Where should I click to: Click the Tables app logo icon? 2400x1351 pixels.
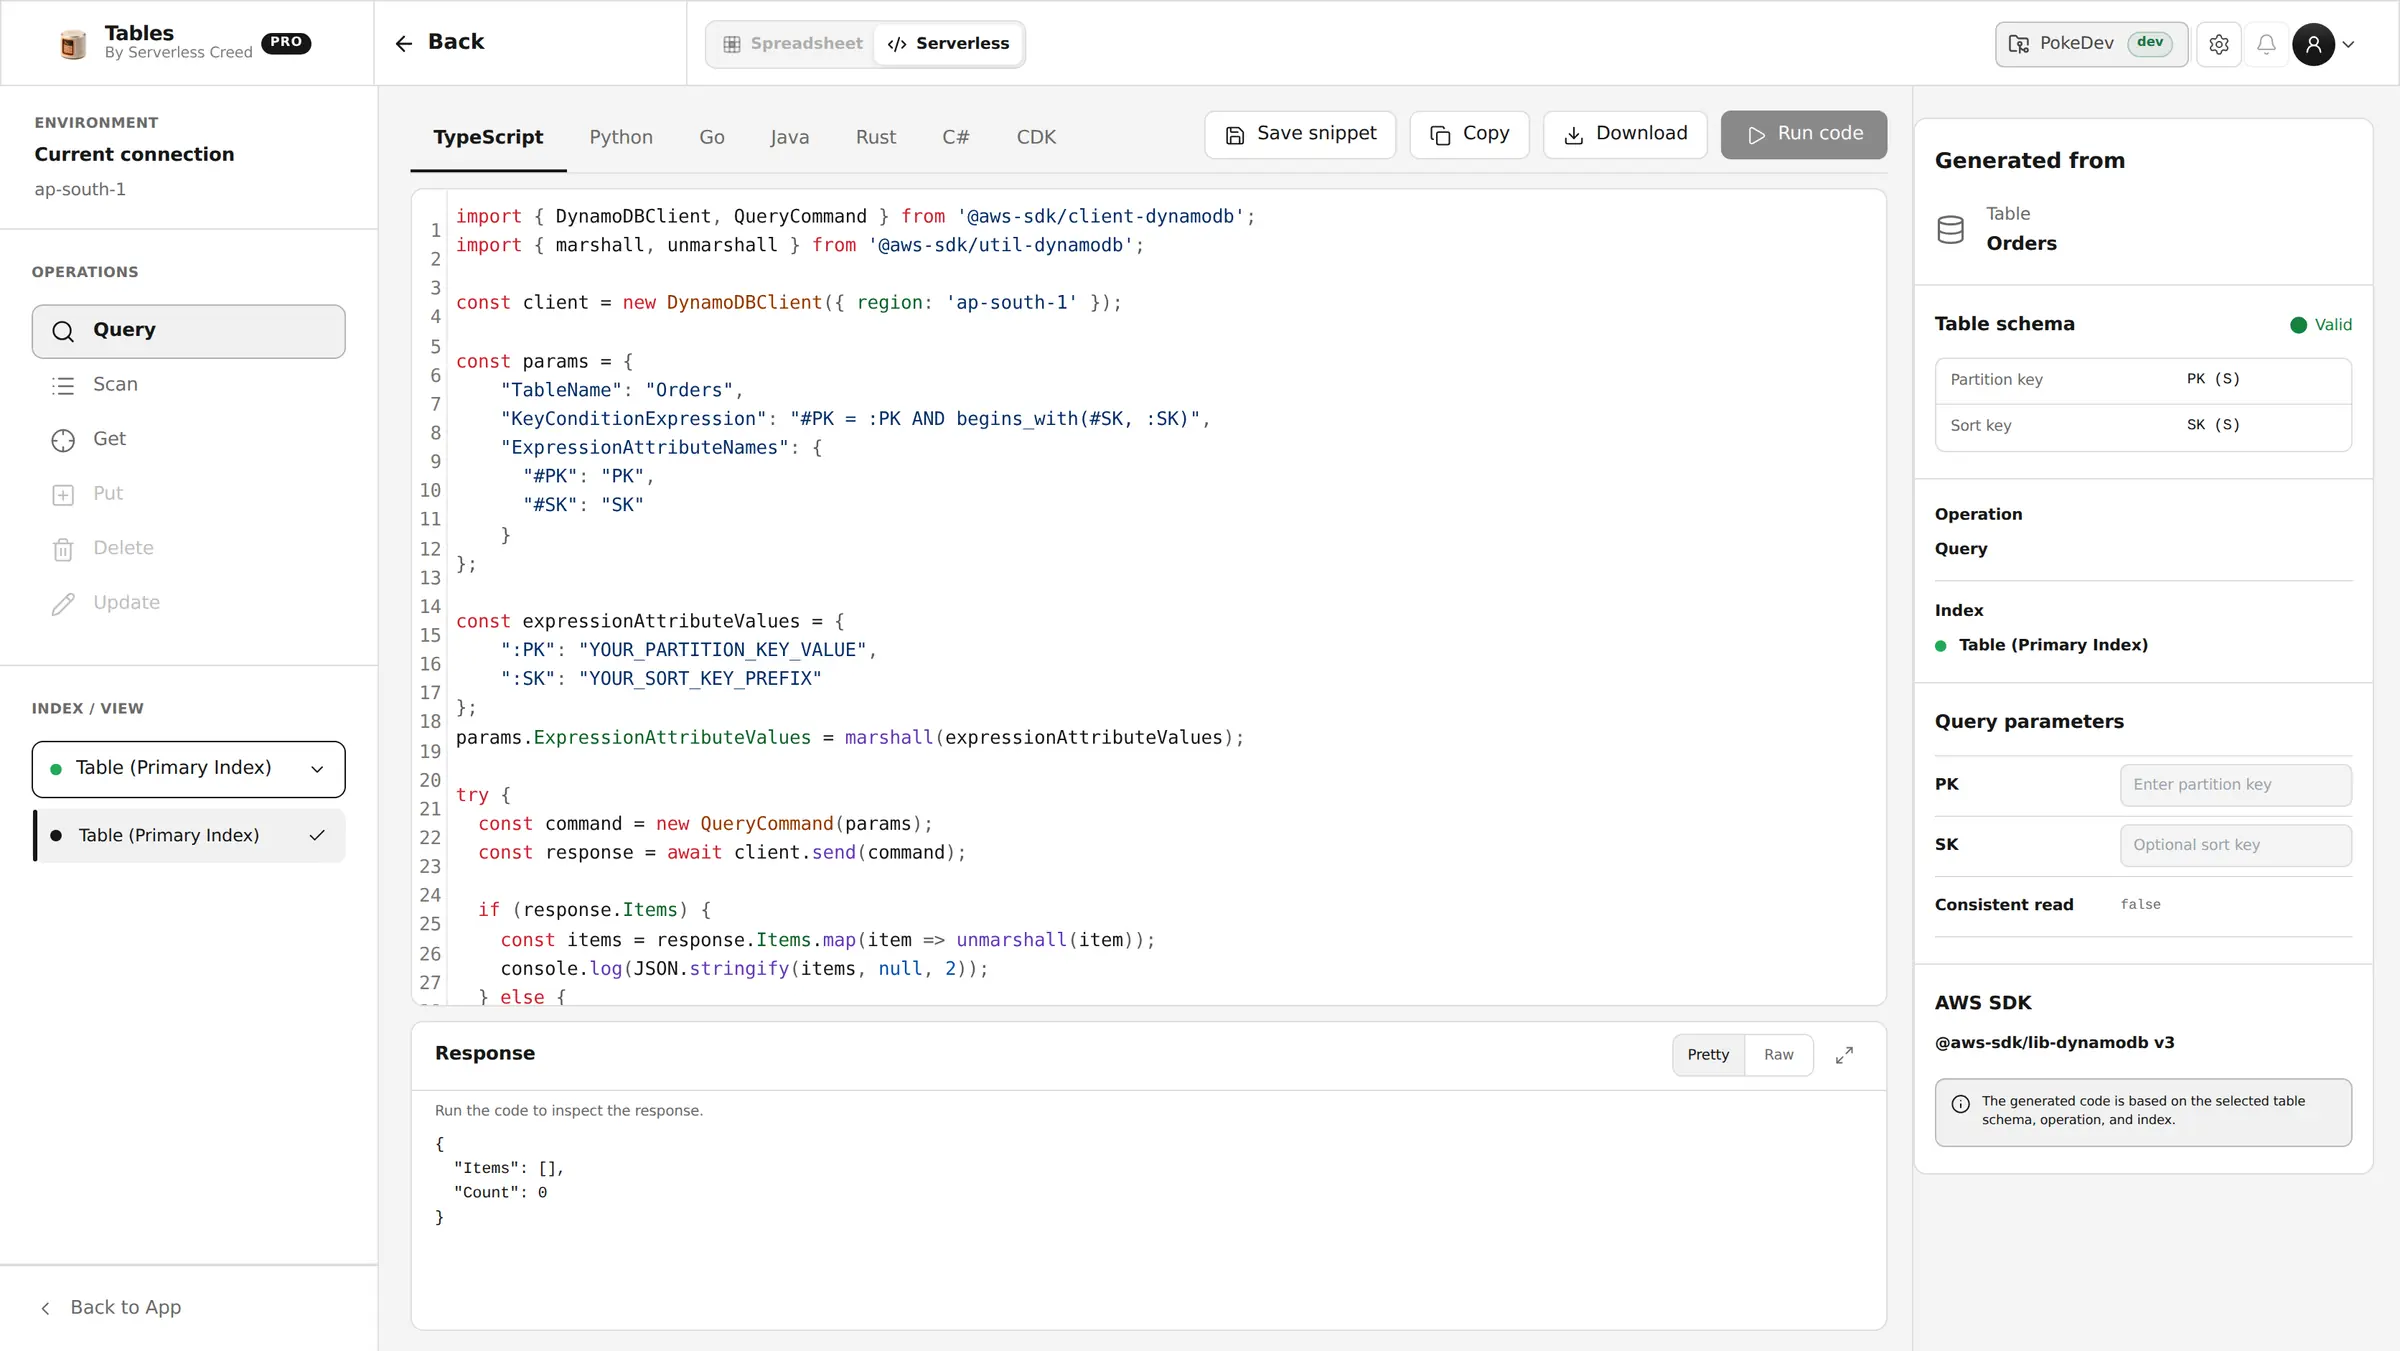point(73,43)
